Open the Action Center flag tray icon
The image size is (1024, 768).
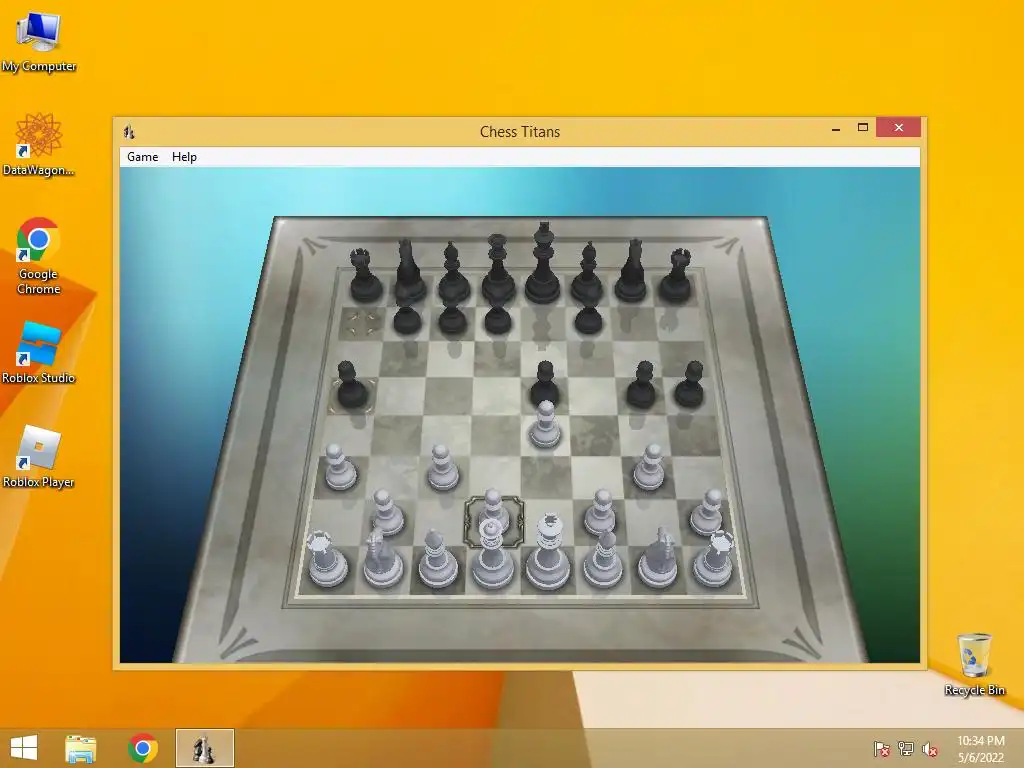(882, 749)
